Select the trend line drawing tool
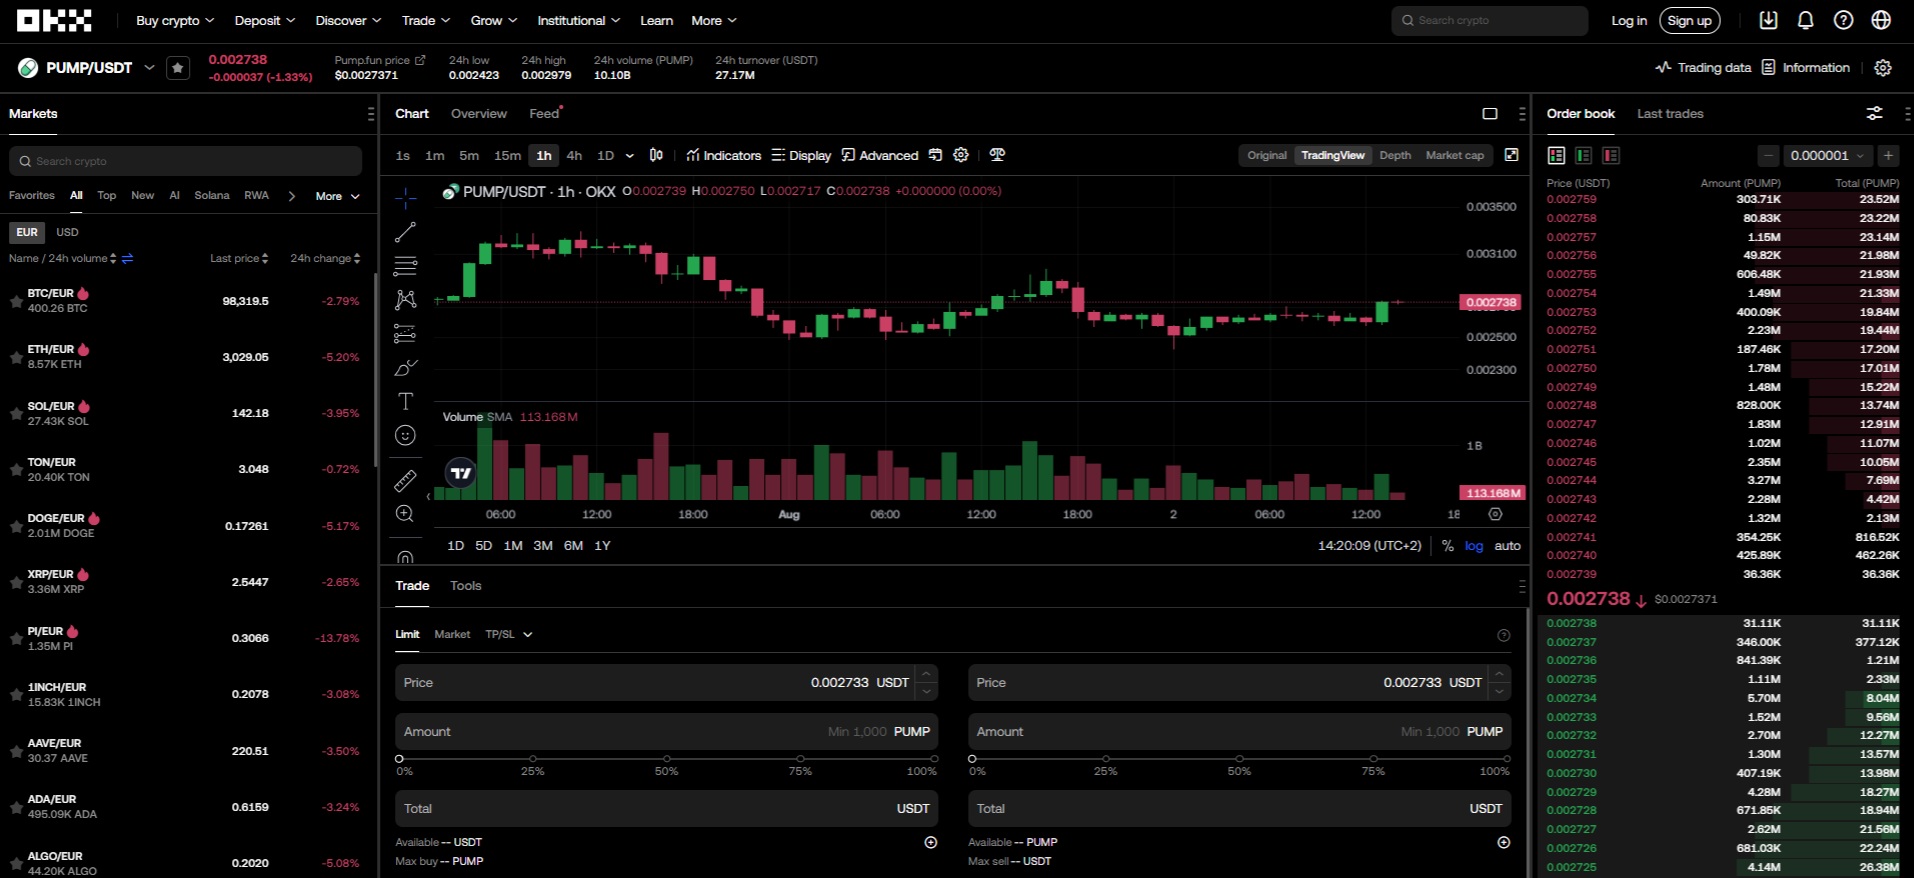The width and height of the screenshot is (1914, 878). [405, 232]
